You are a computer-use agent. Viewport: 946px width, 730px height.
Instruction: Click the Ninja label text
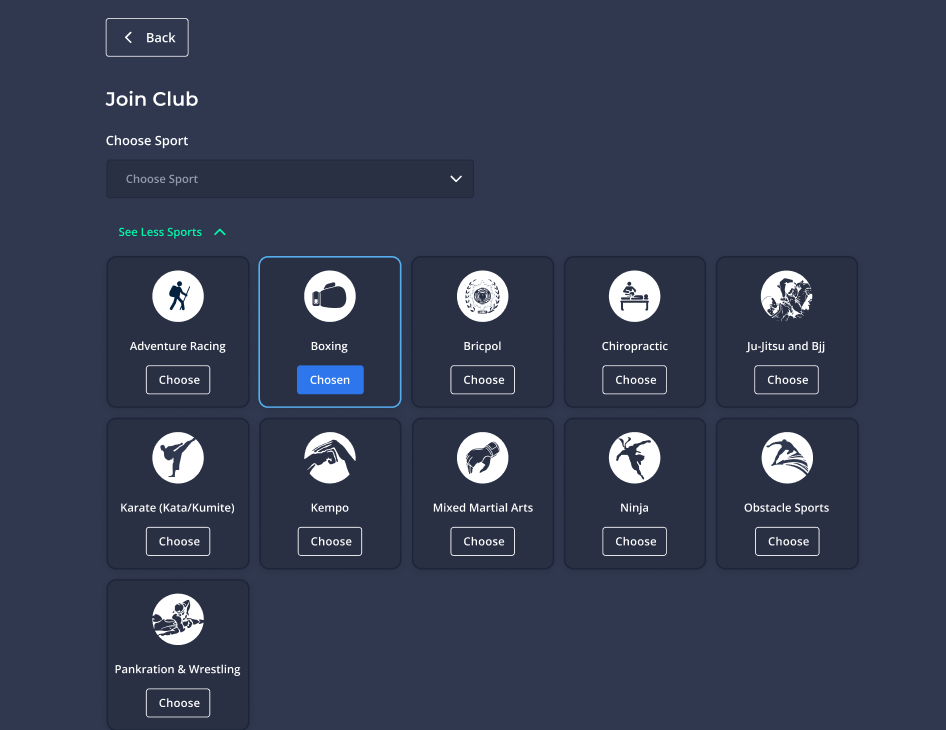635,508
